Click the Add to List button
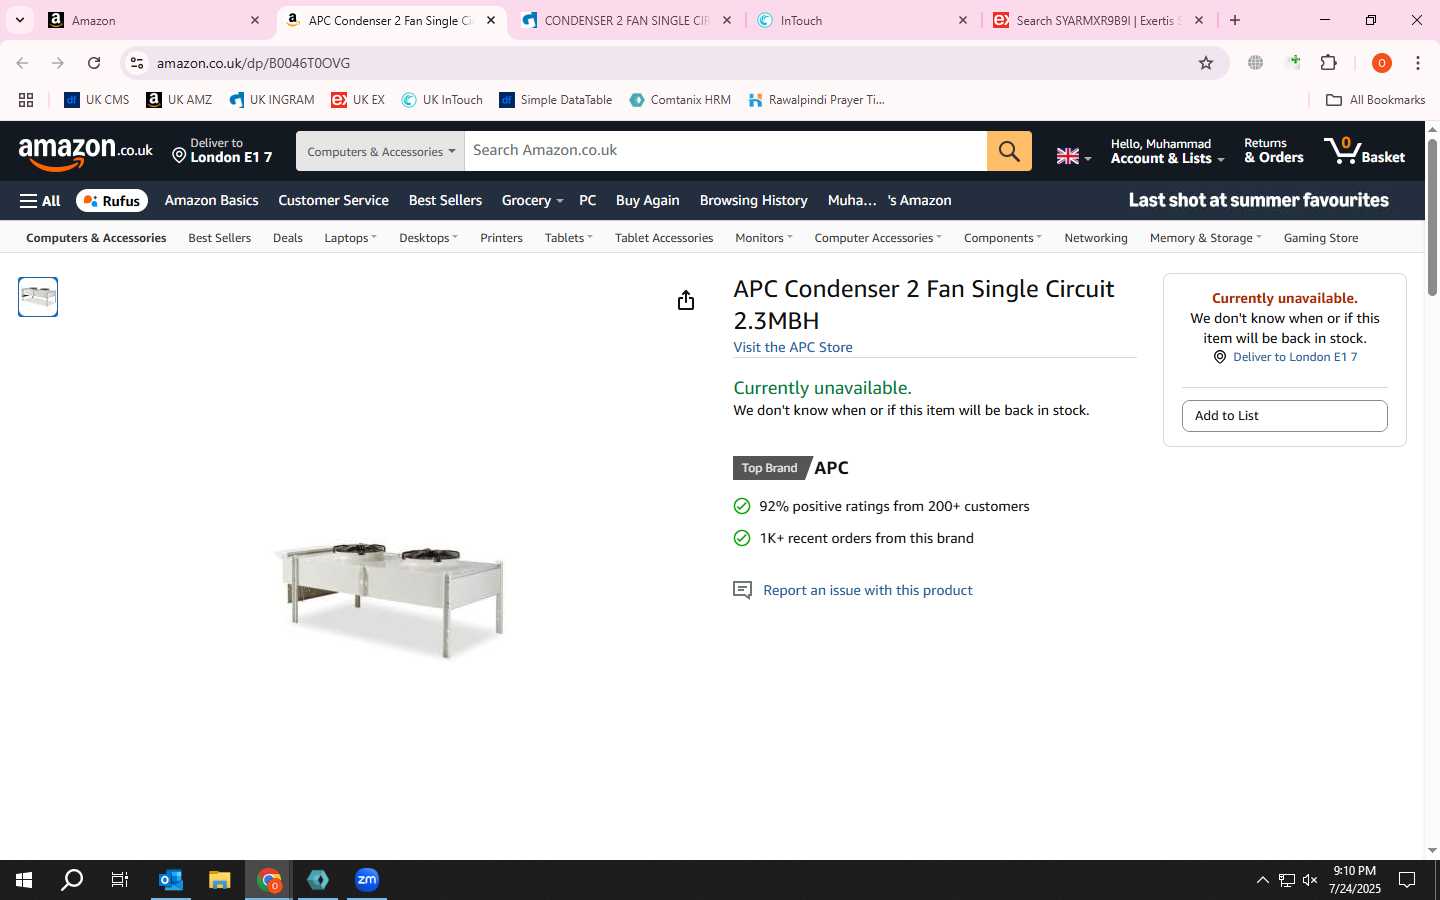This screenshot has width=1440, height=900. tap(1284, 416)
